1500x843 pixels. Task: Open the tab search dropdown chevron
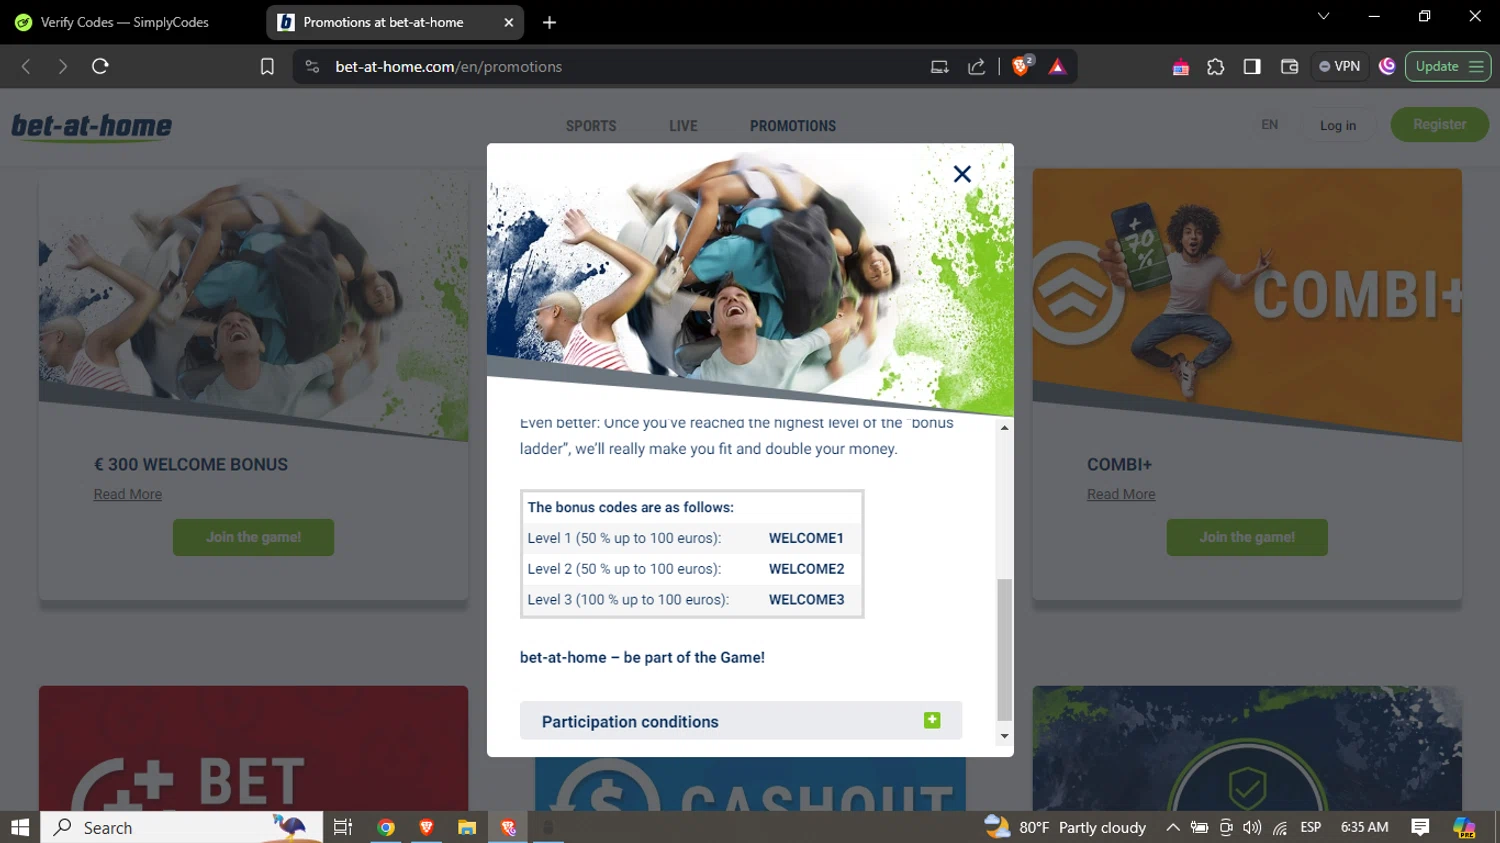point(1323,16)
